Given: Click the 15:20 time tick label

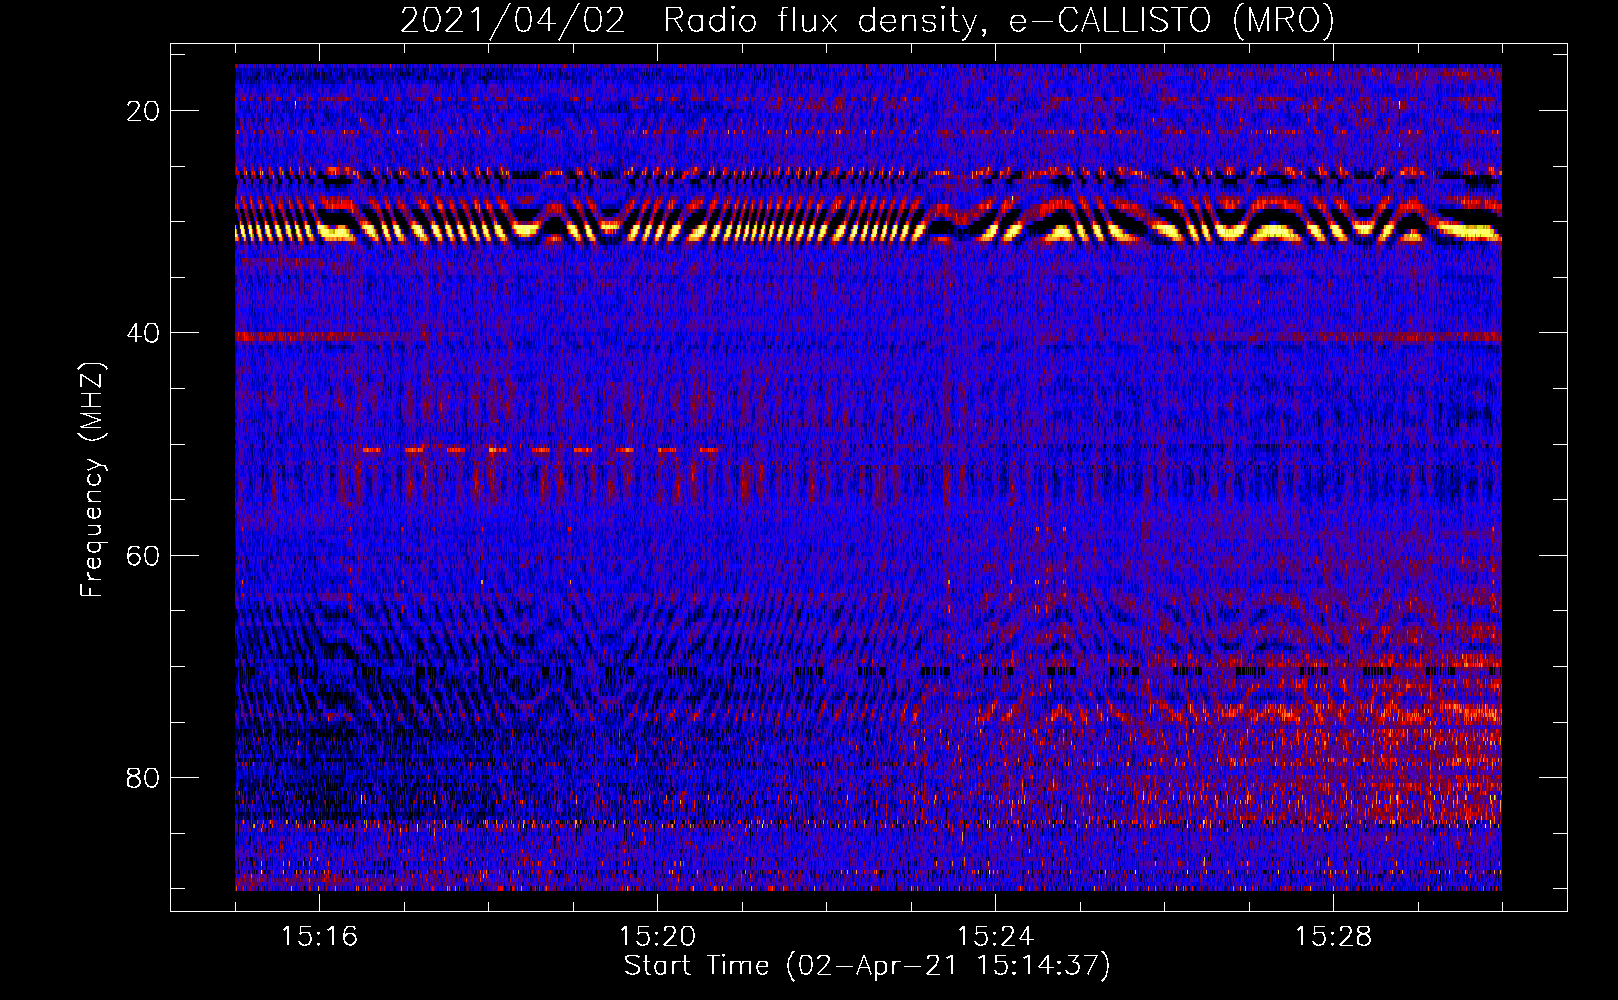Looking at the screenshot, I should coord(657,937).
